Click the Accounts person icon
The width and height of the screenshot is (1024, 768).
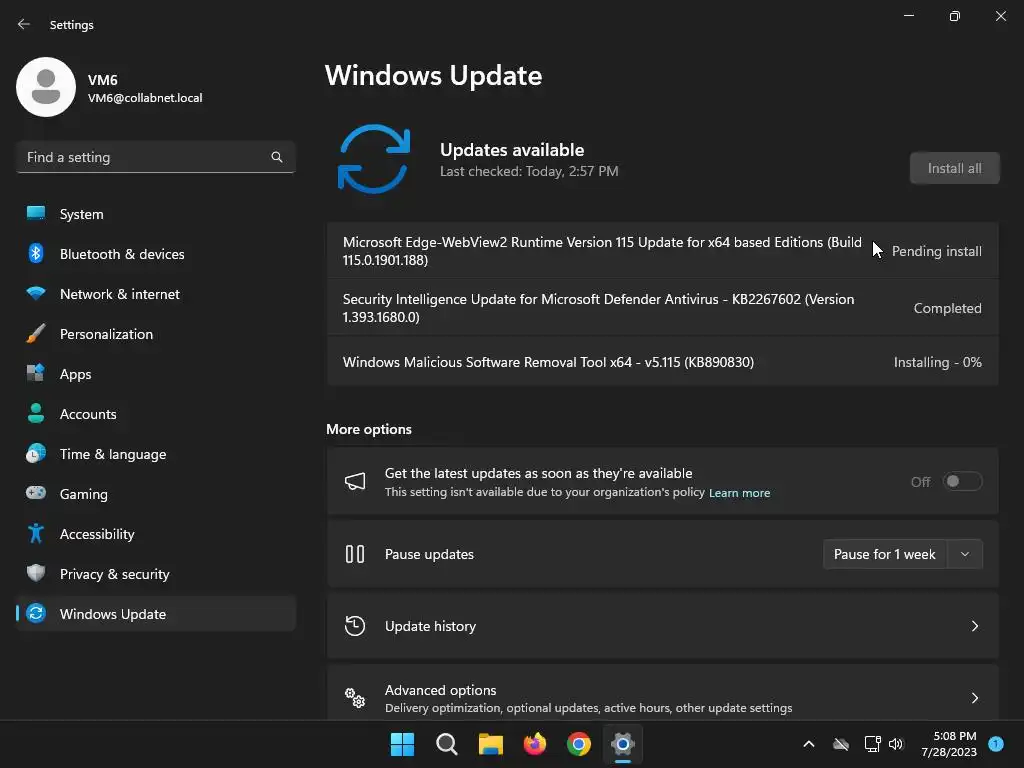click(x=36, y=413)
